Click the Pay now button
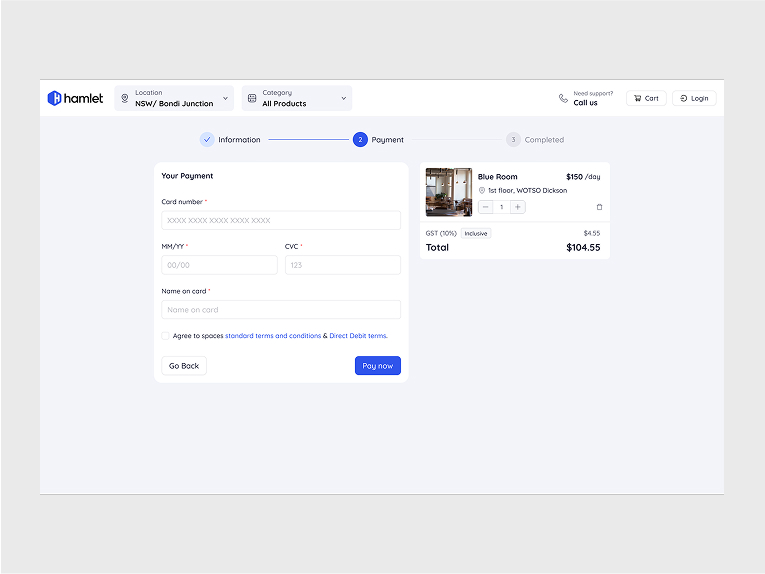 click(x=378, y=366)
